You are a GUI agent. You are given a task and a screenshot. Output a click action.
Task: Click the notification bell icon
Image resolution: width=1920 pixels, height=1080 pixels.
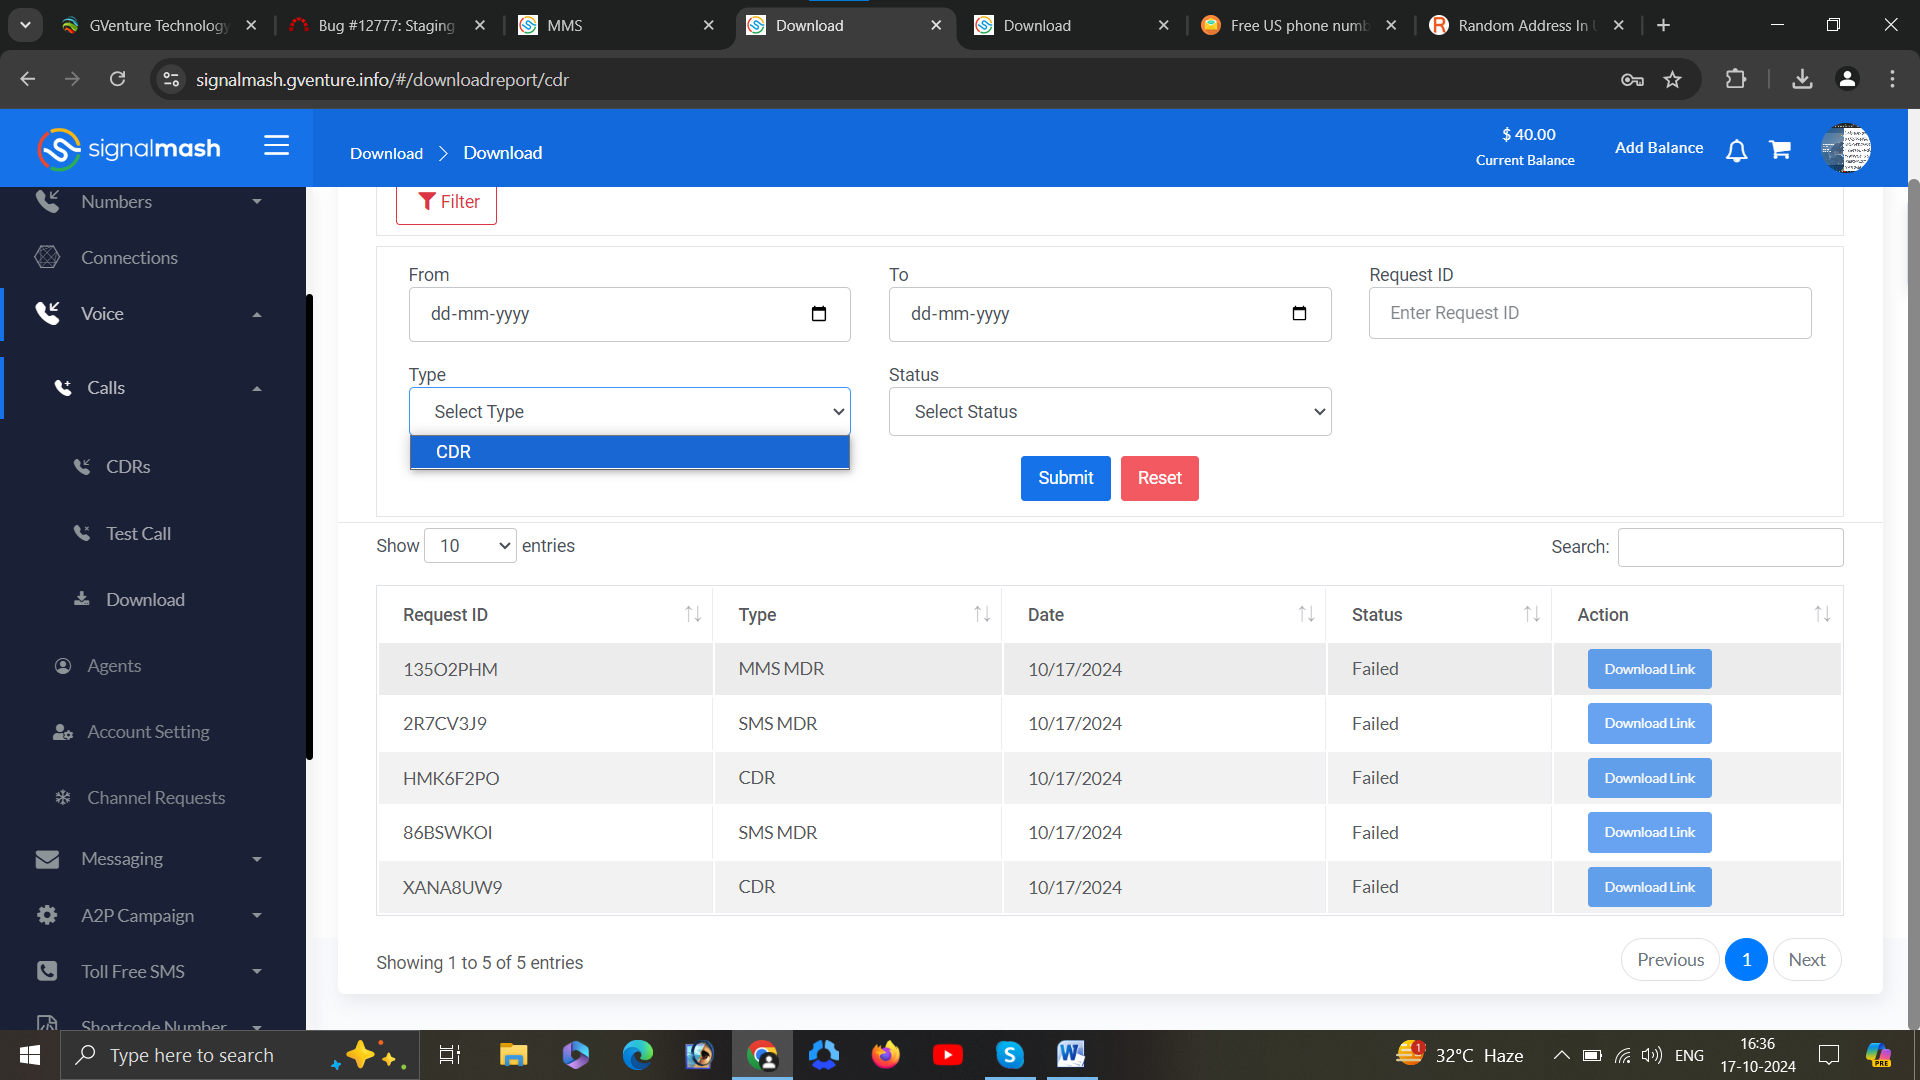1737,150
